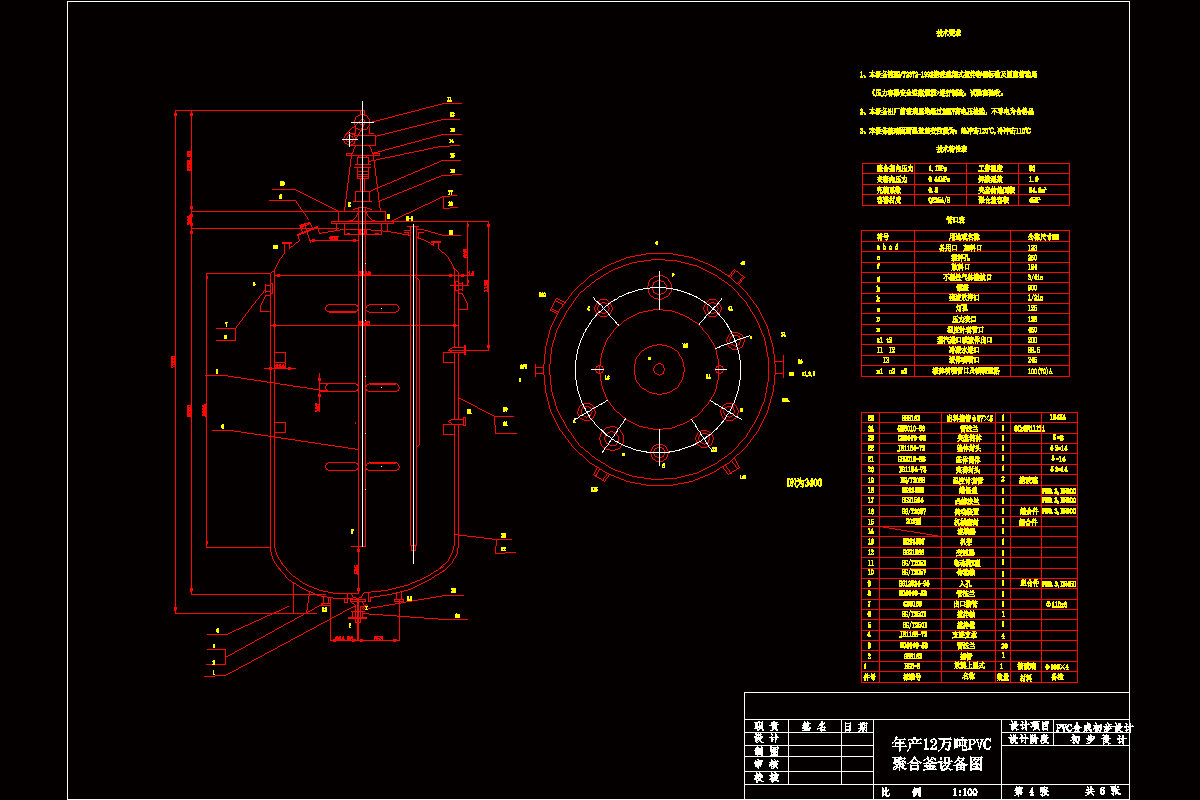
Task: Click the center circle of top view
Action: (x=658, y=369)
